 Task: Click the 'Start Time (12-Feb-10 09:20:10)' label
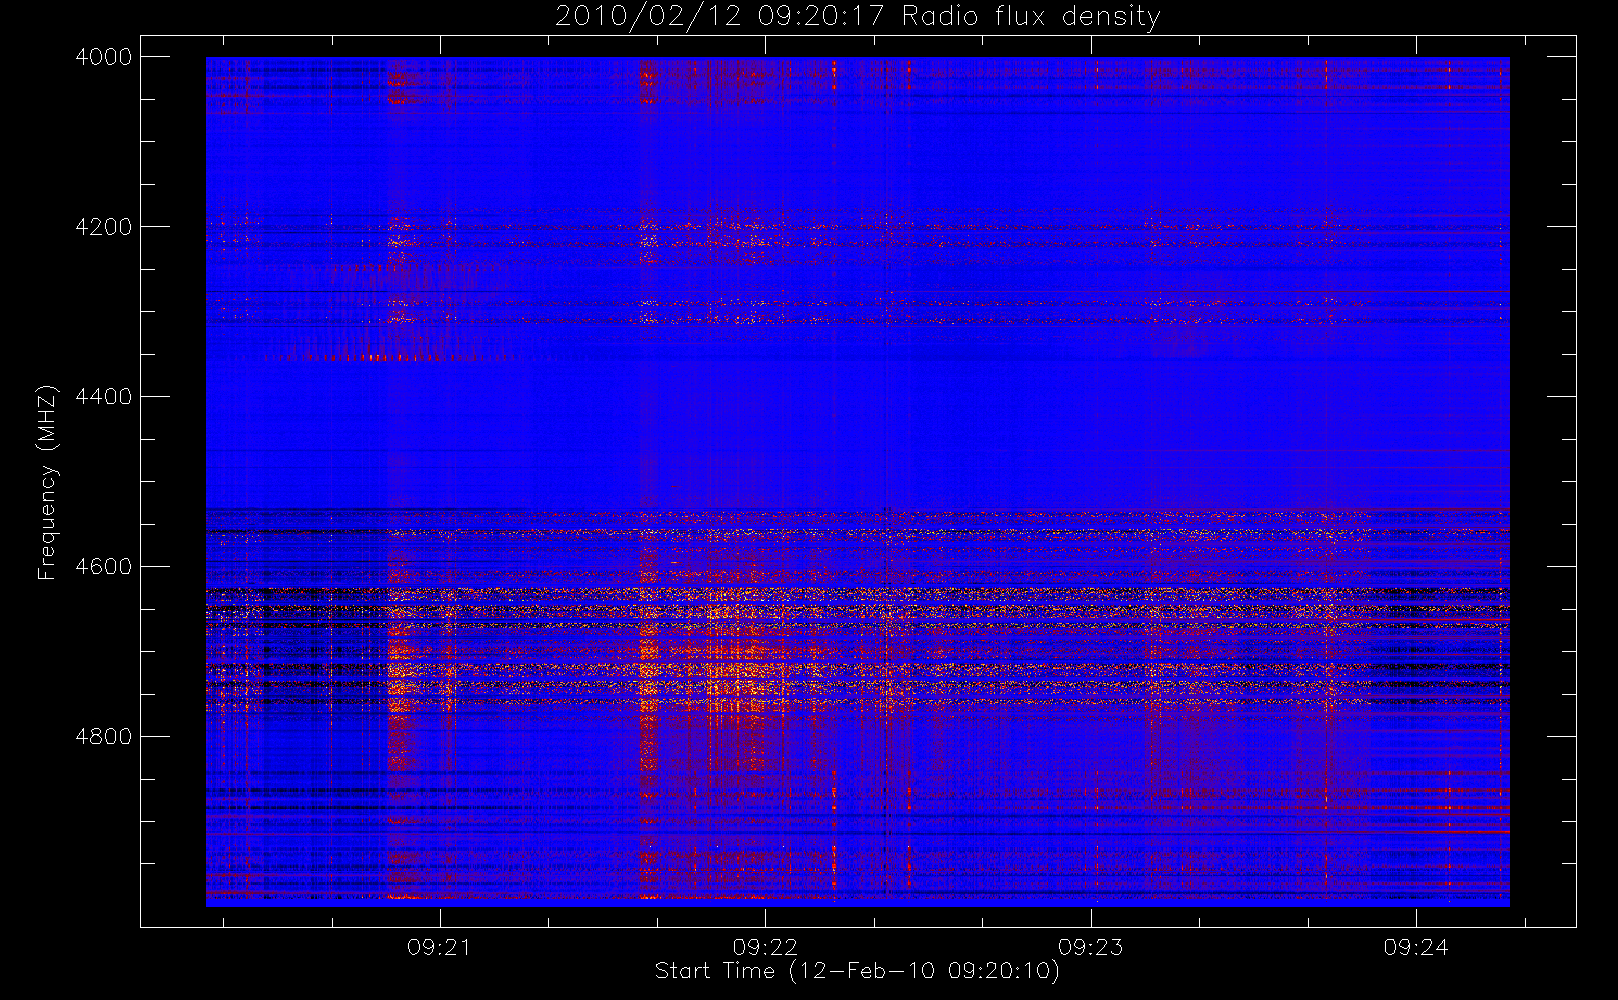(858, 971)
